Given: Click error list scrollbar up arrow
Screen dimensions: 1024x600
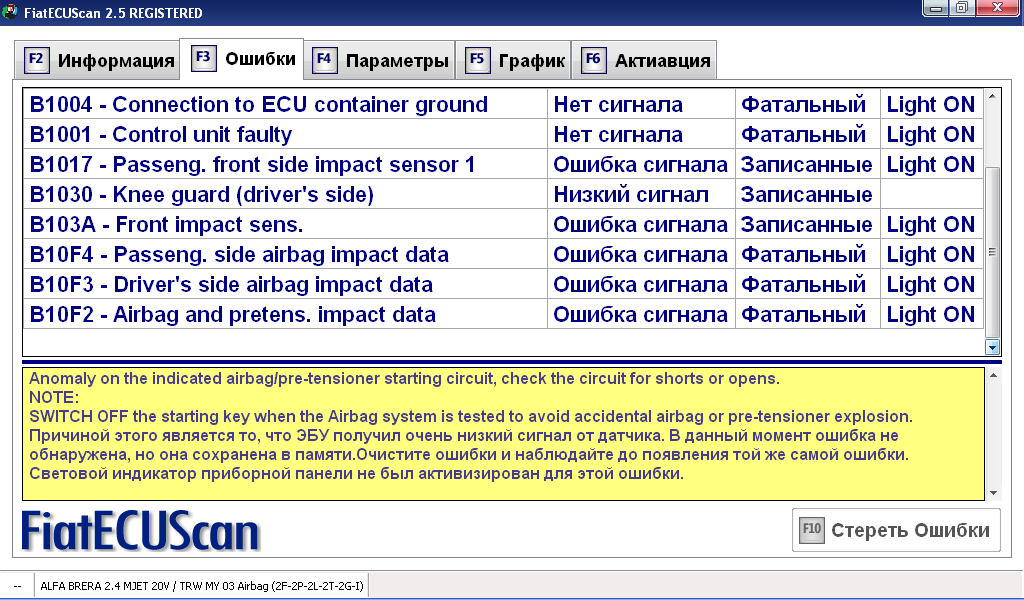Looking at the screenshot, I should tap(992, 97).
